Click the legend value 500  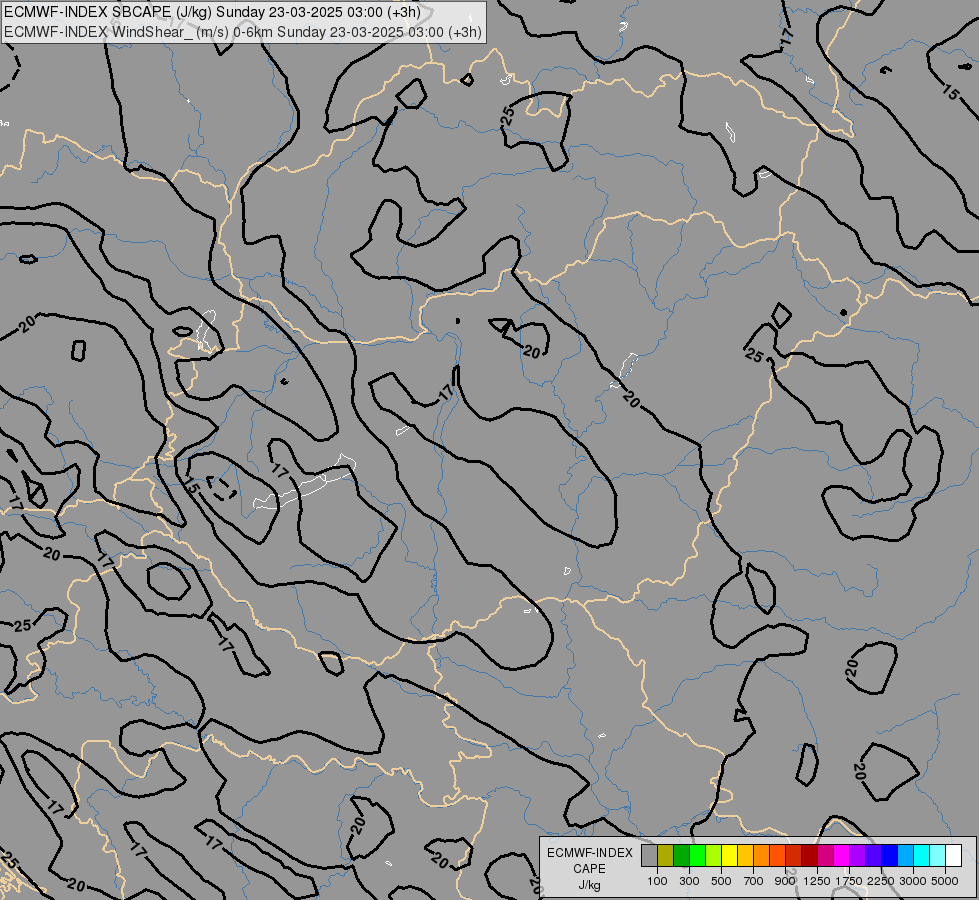[721, 881]
